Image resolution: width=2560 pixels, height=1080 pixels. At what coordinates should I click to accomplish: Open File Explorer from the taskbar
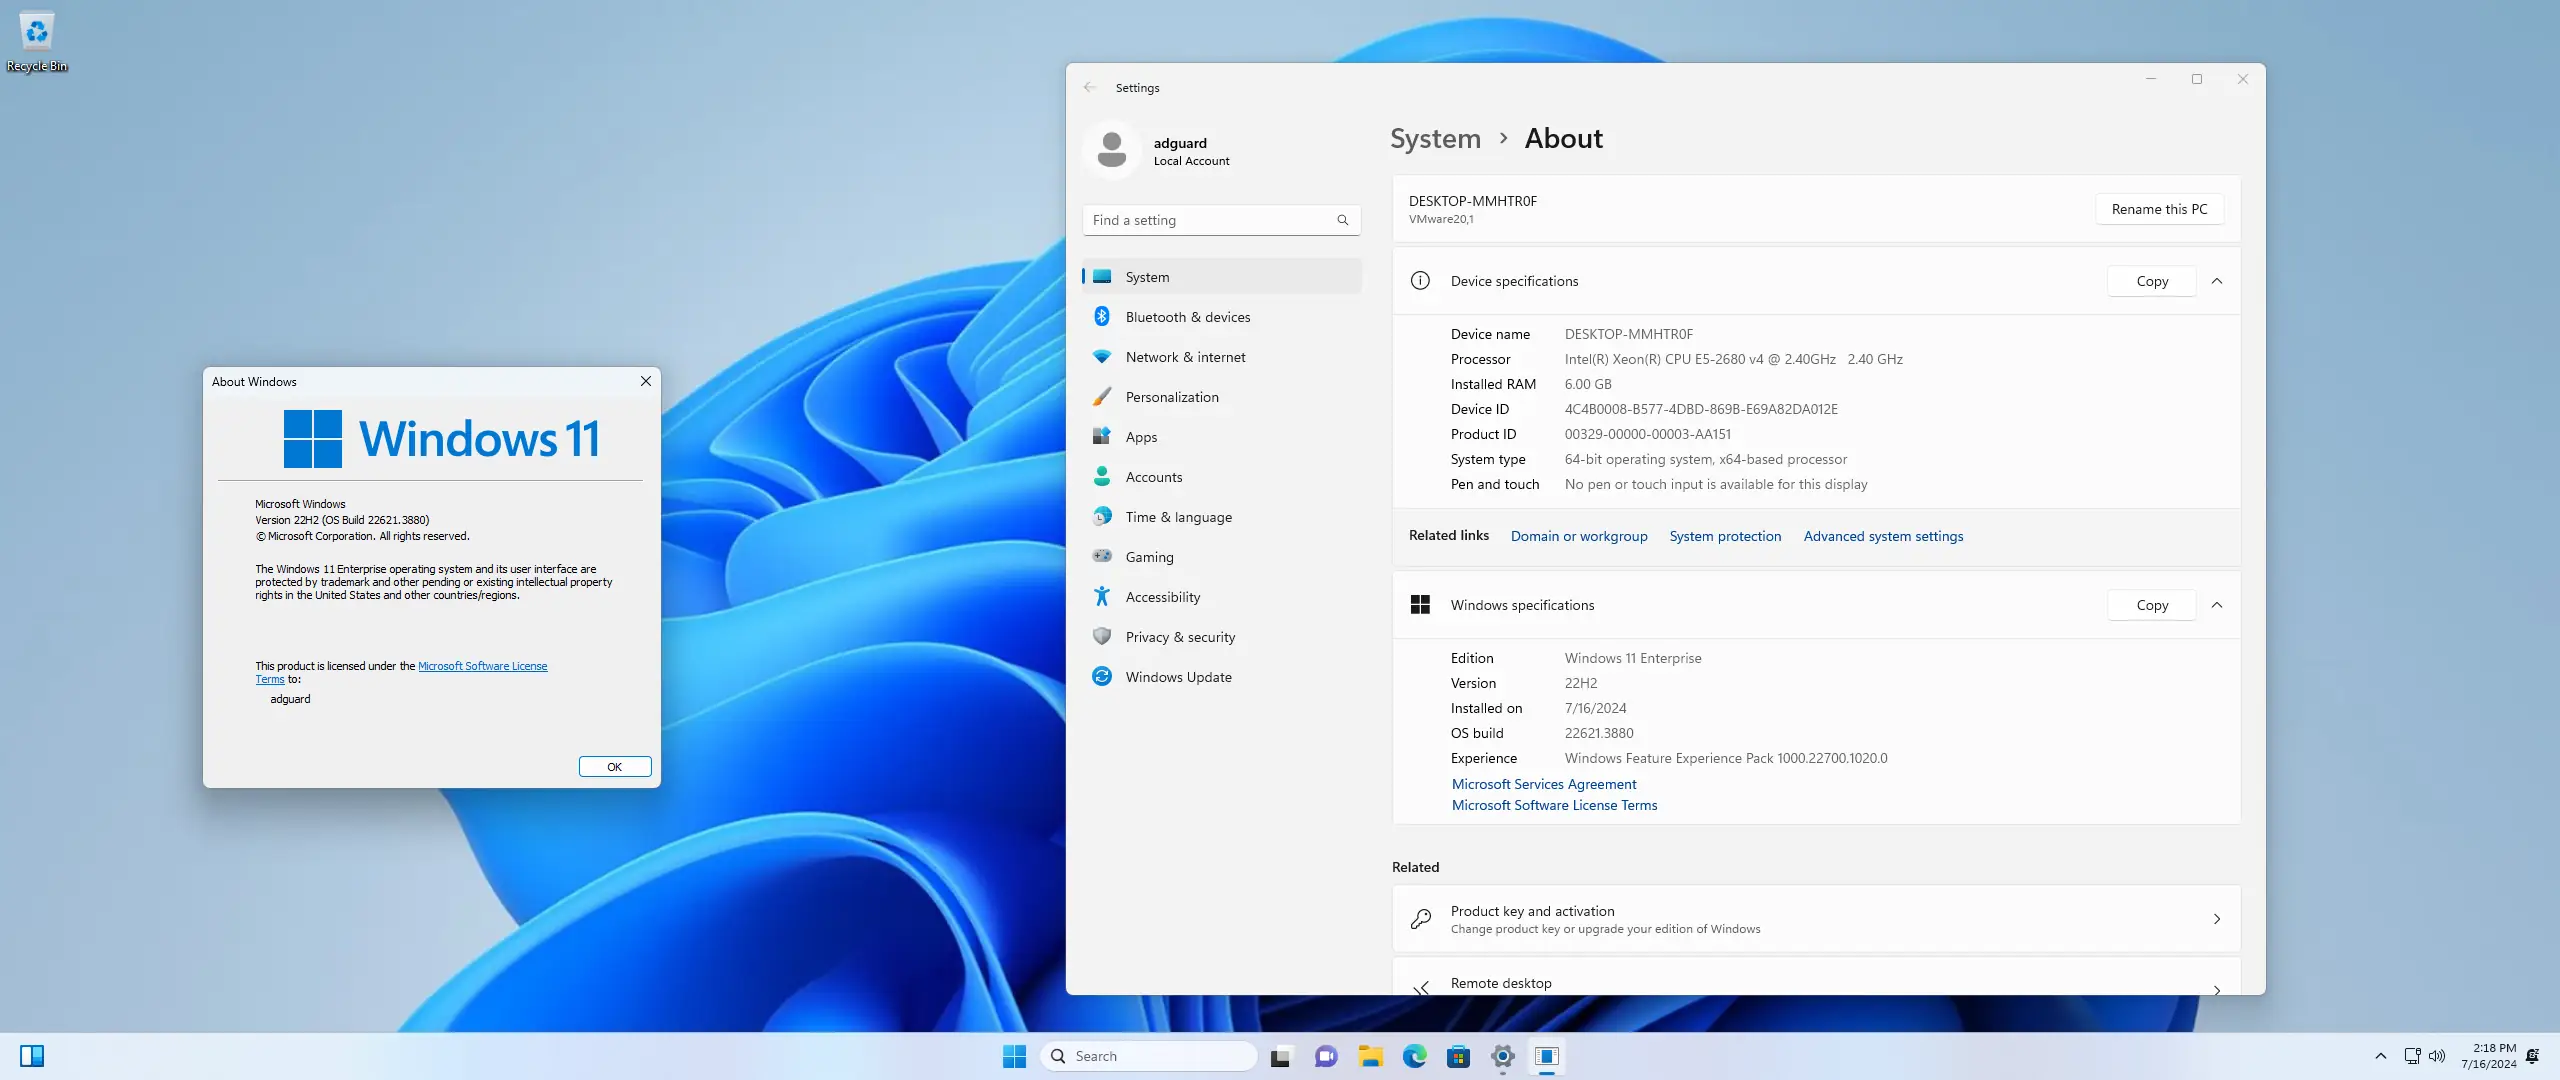[x=1370, y=1055]
